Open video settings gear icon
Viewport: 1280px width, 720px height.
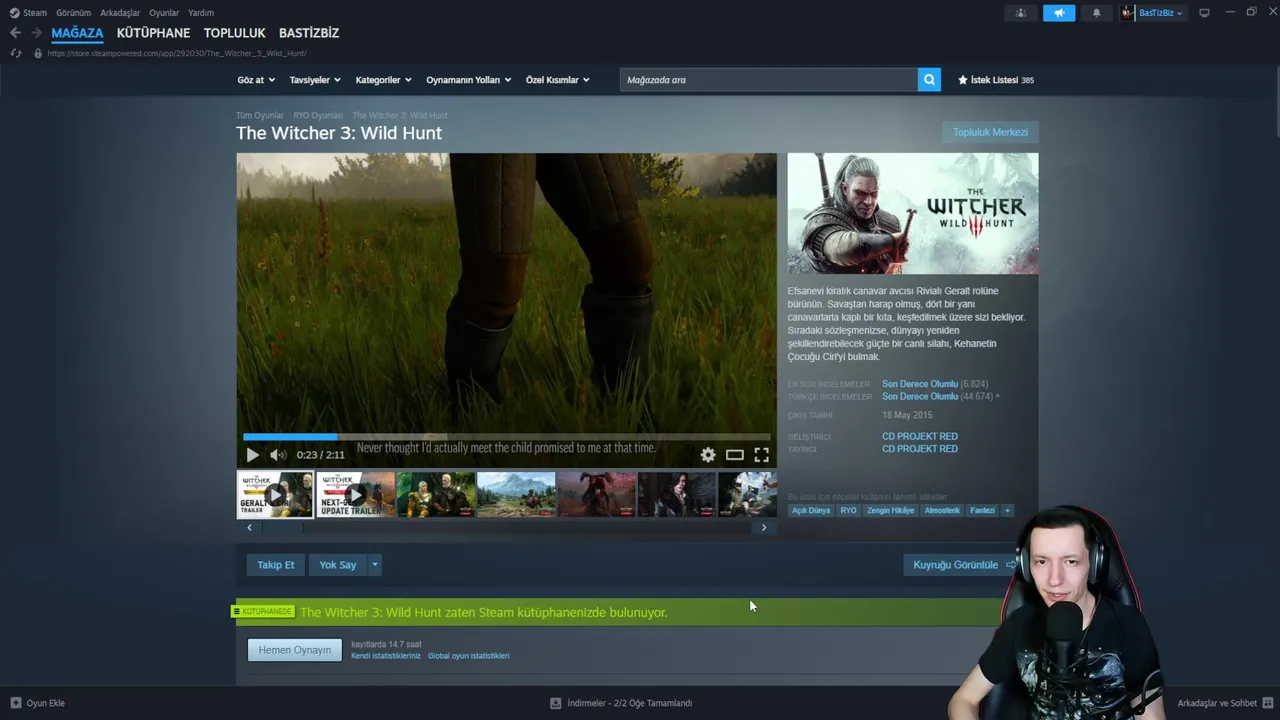pyautogui.click(x=708, y=455)
